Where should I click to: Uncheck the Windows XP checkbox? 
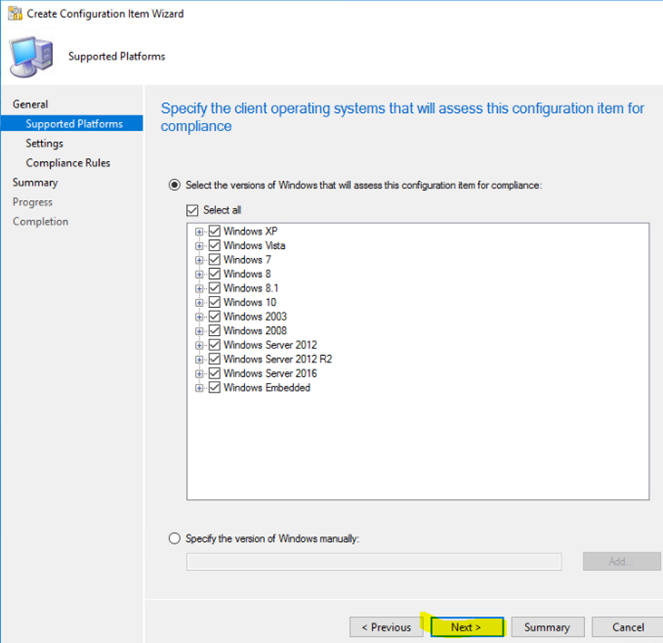point(215,231)
